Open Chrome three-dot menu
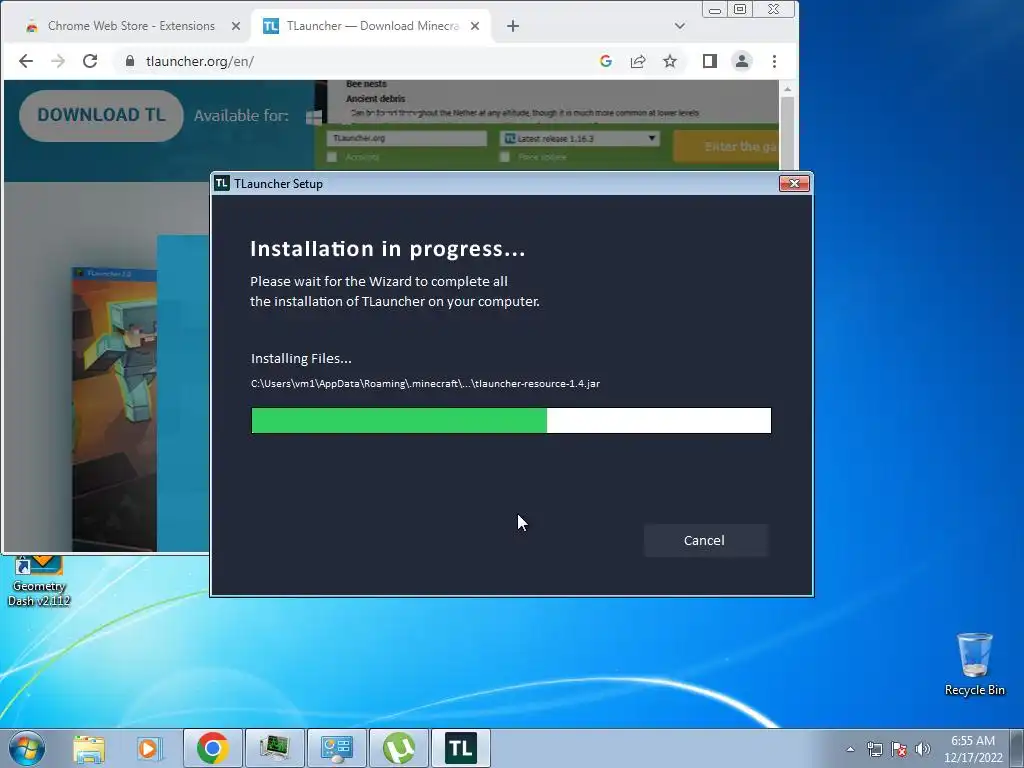This screenshot has width=1024, height=768. point(774,61)
